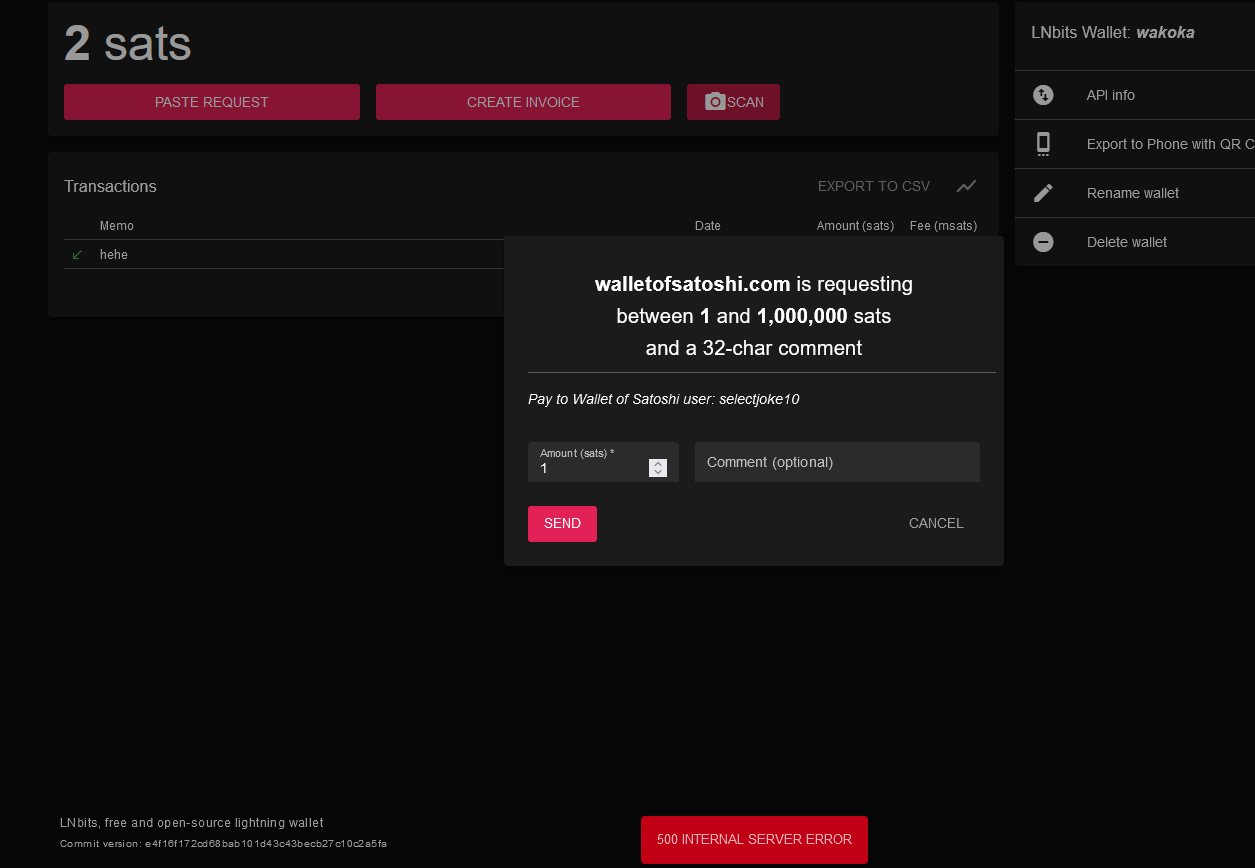
Task: Click PASTE REQUEST
Action: pos(211,101)
